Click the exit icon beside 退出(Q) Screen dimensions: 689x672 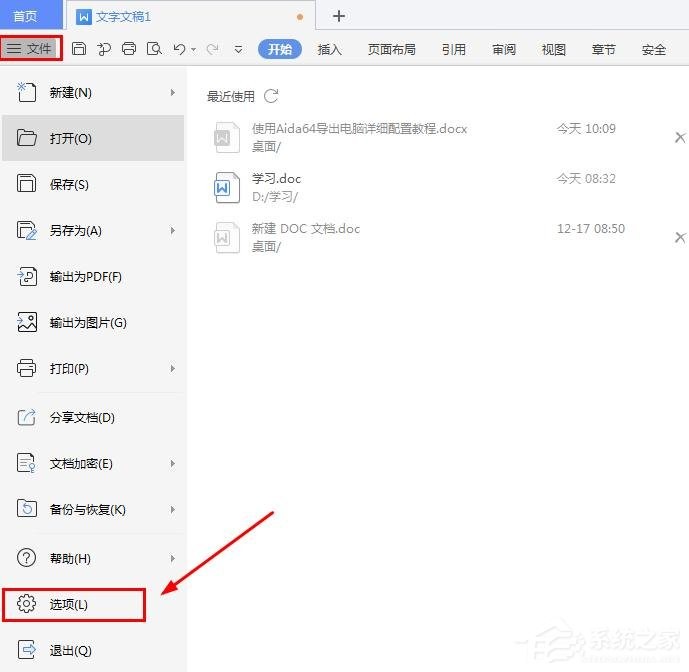(x=27, y=650)
